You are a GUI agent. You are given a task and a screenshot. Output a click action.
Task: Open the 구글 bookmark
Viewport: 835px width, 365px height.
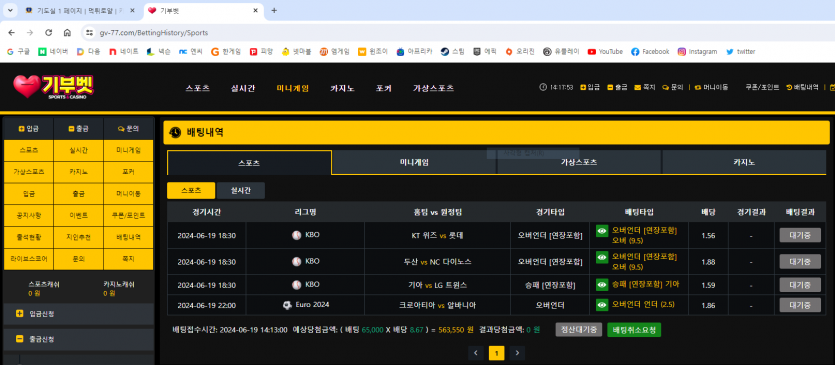pyautogui.click(x=18, y=52)
